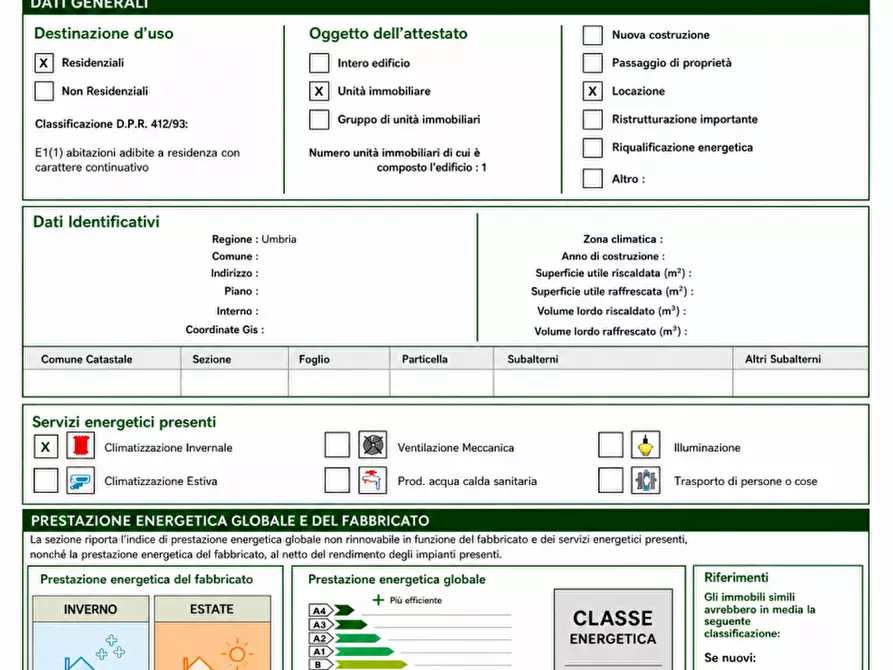Click the fan icon for Ventilazione Meccanica

(372, 445)
